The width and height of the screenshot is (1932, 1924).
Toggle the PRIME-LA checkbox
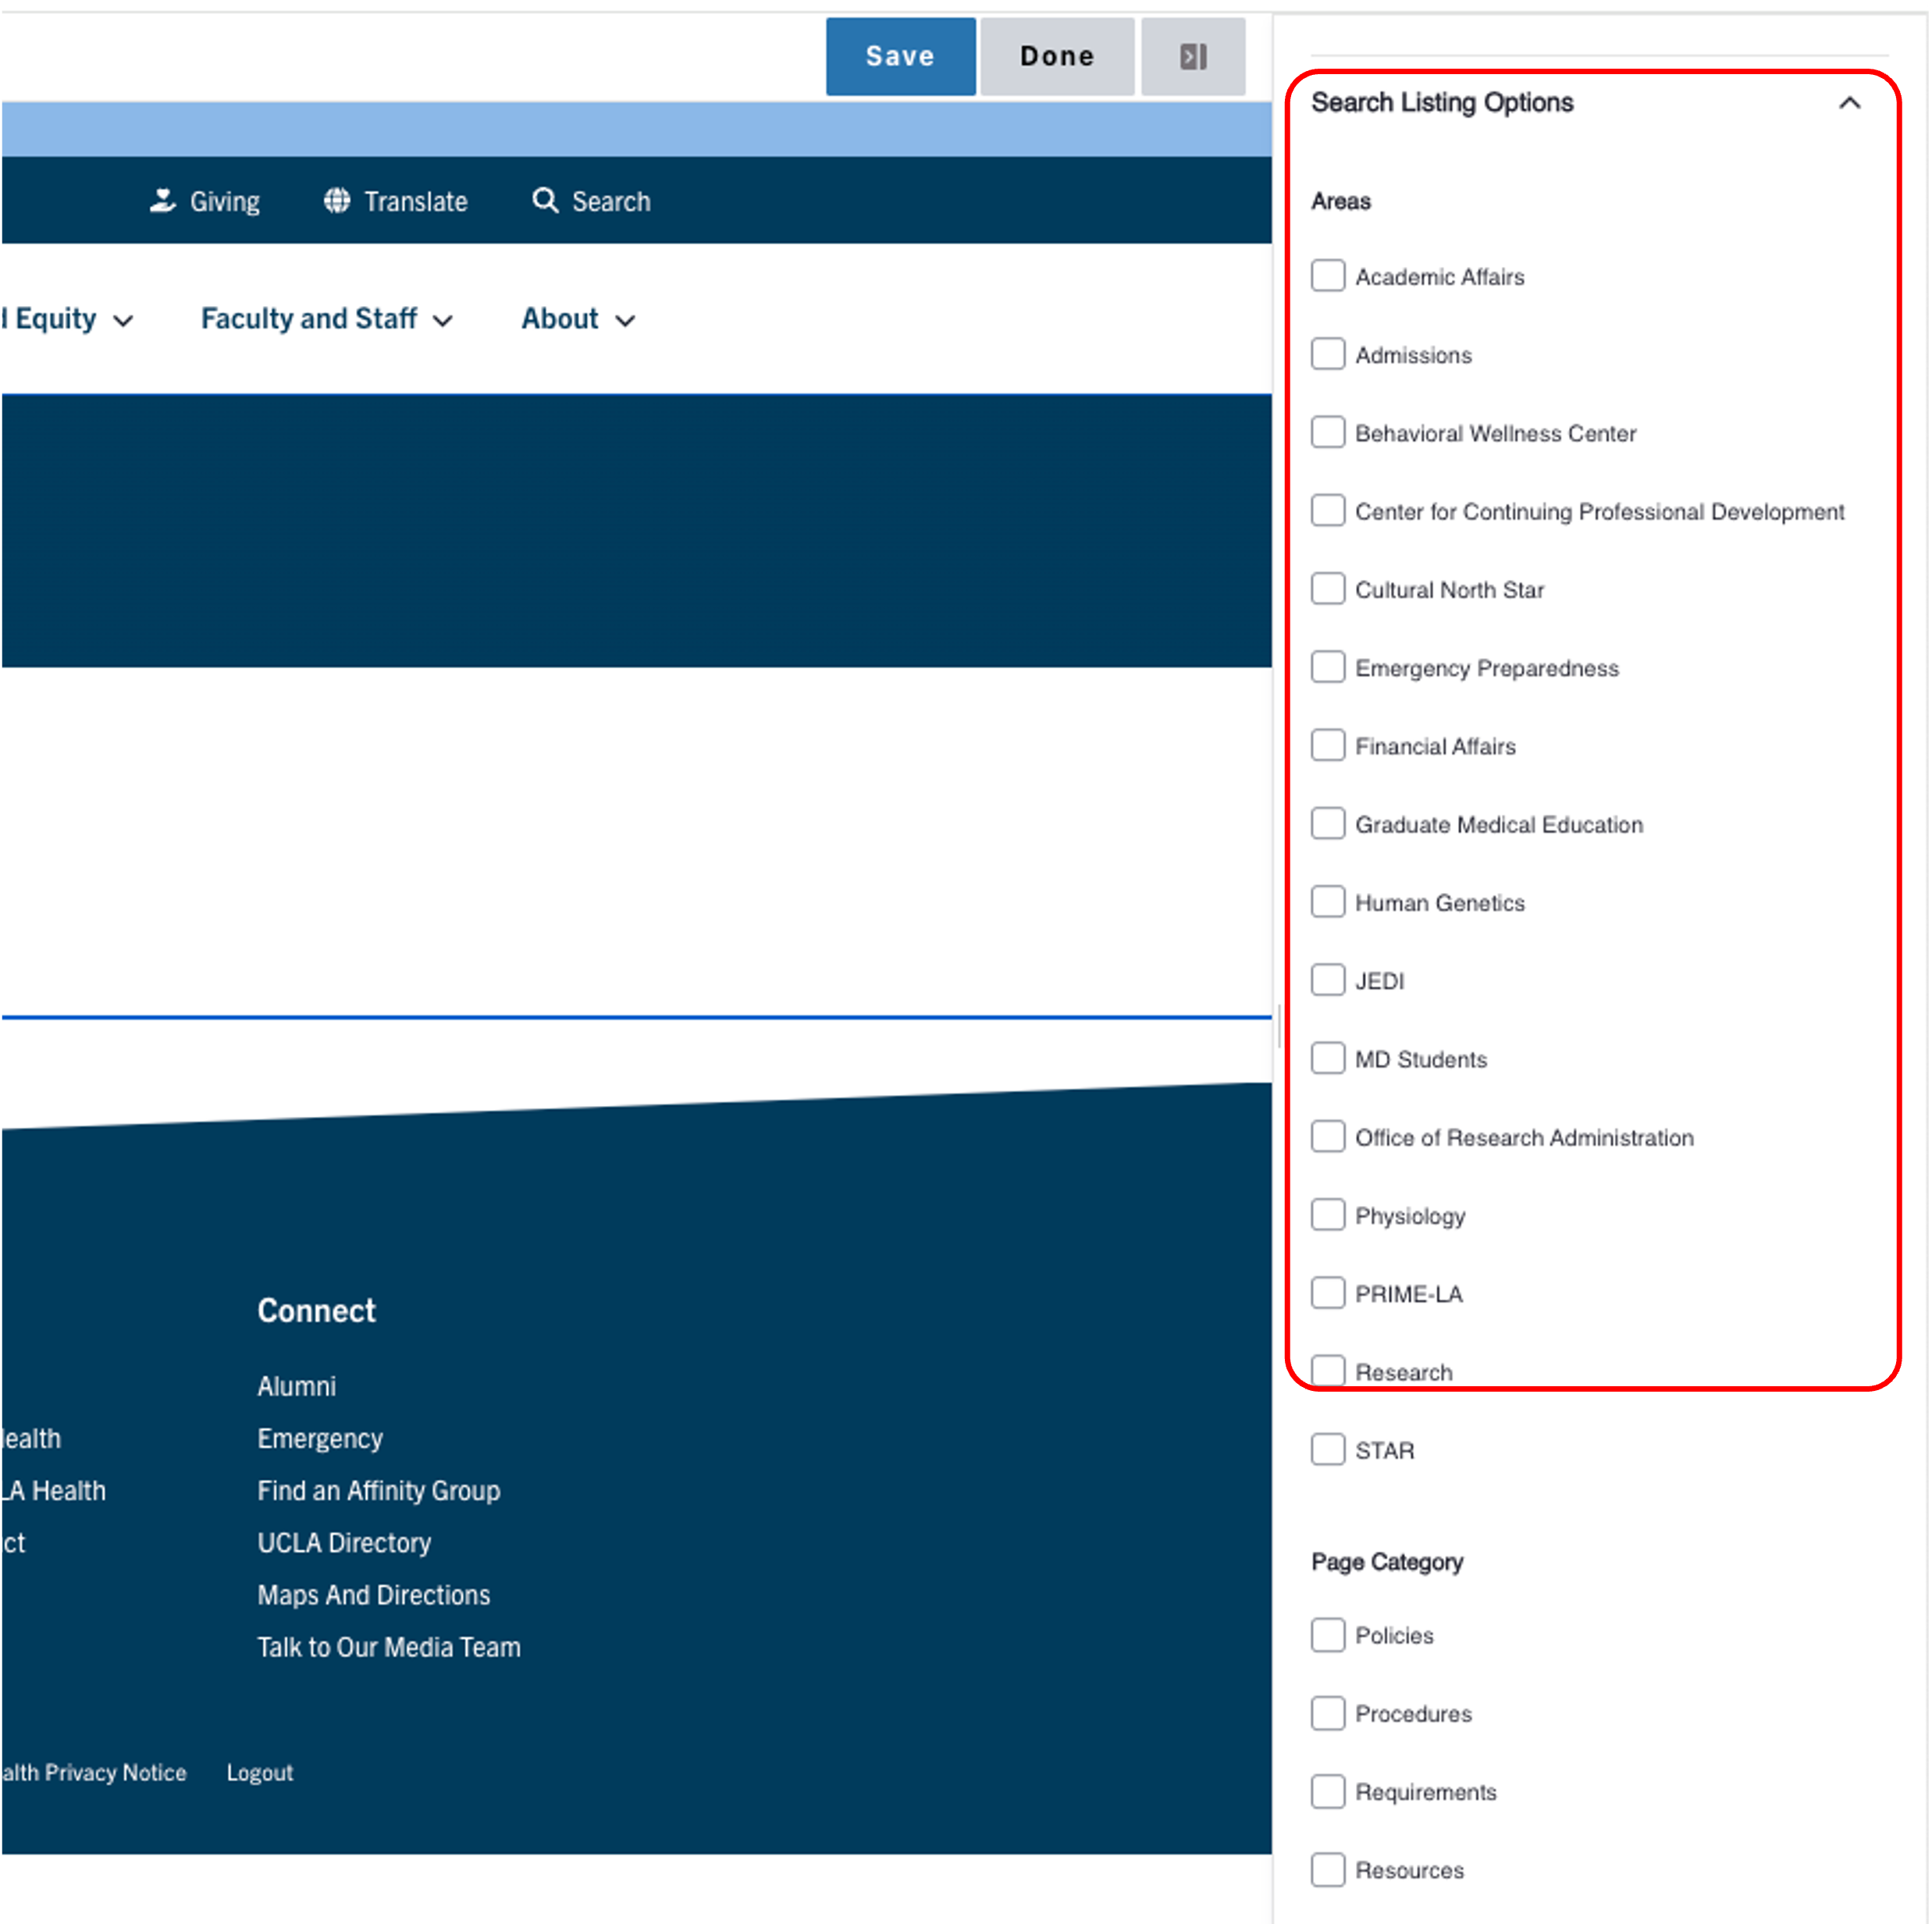coord(1327,1293)
